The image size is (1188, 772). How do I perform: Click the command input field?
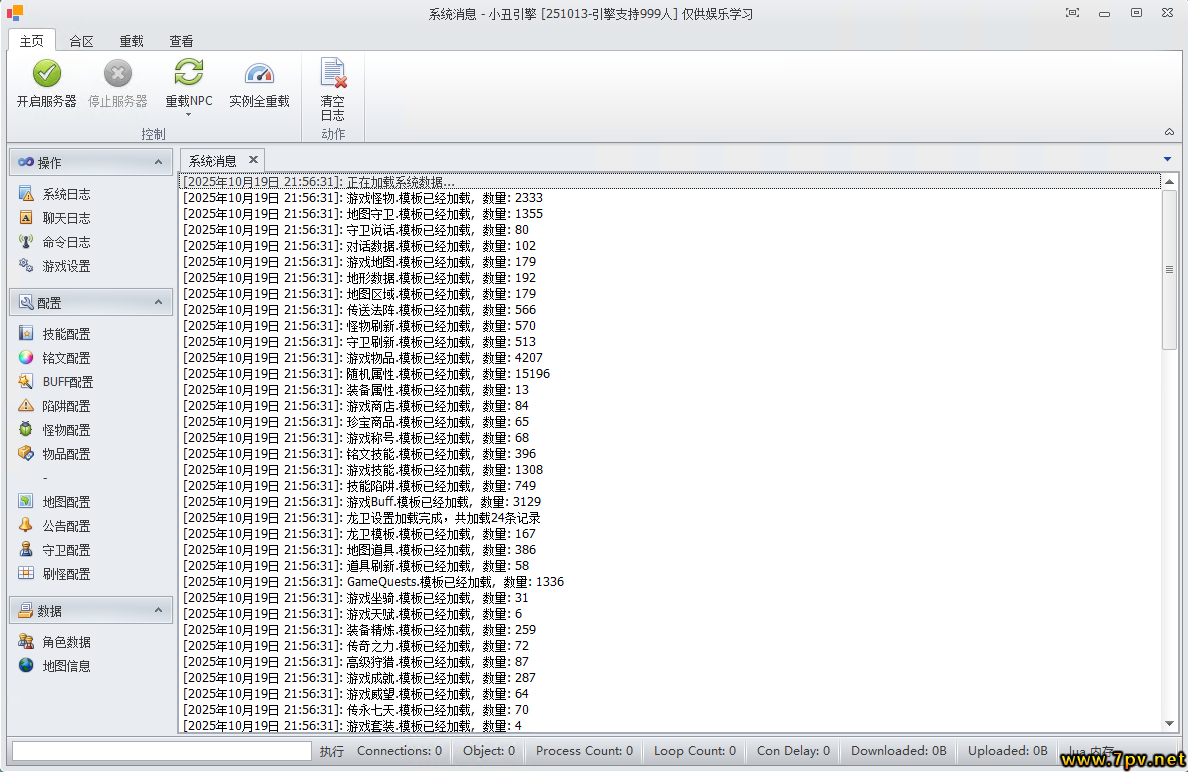[x=162, y=751]
